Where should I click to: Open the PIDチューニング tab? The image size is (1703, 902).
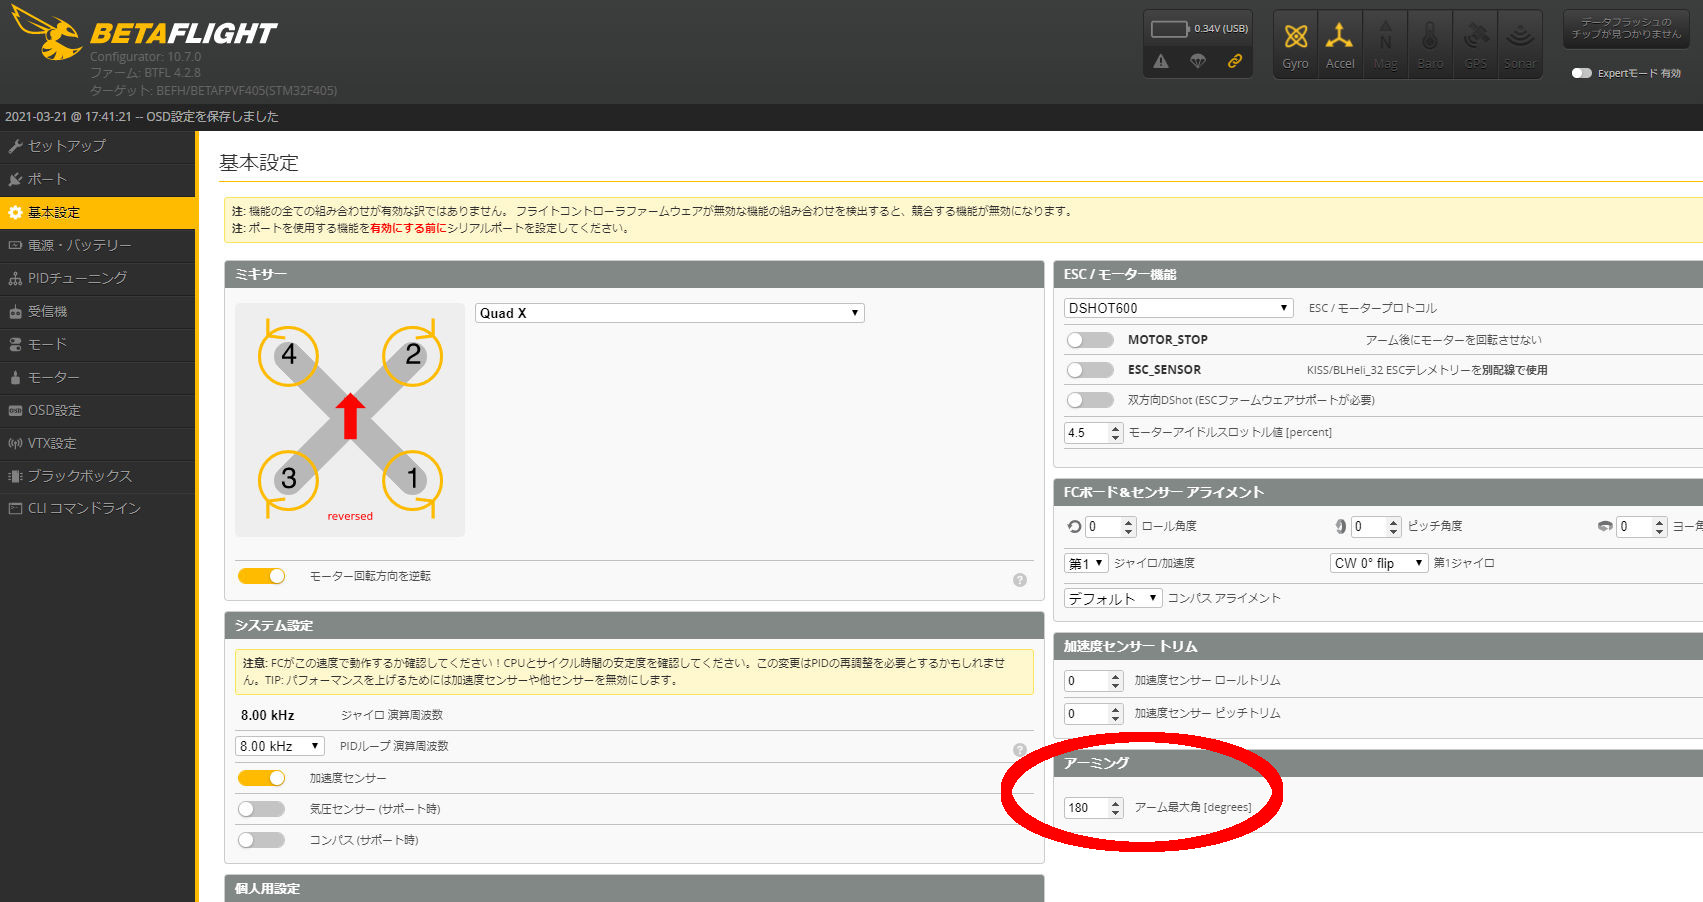point(98,278)
